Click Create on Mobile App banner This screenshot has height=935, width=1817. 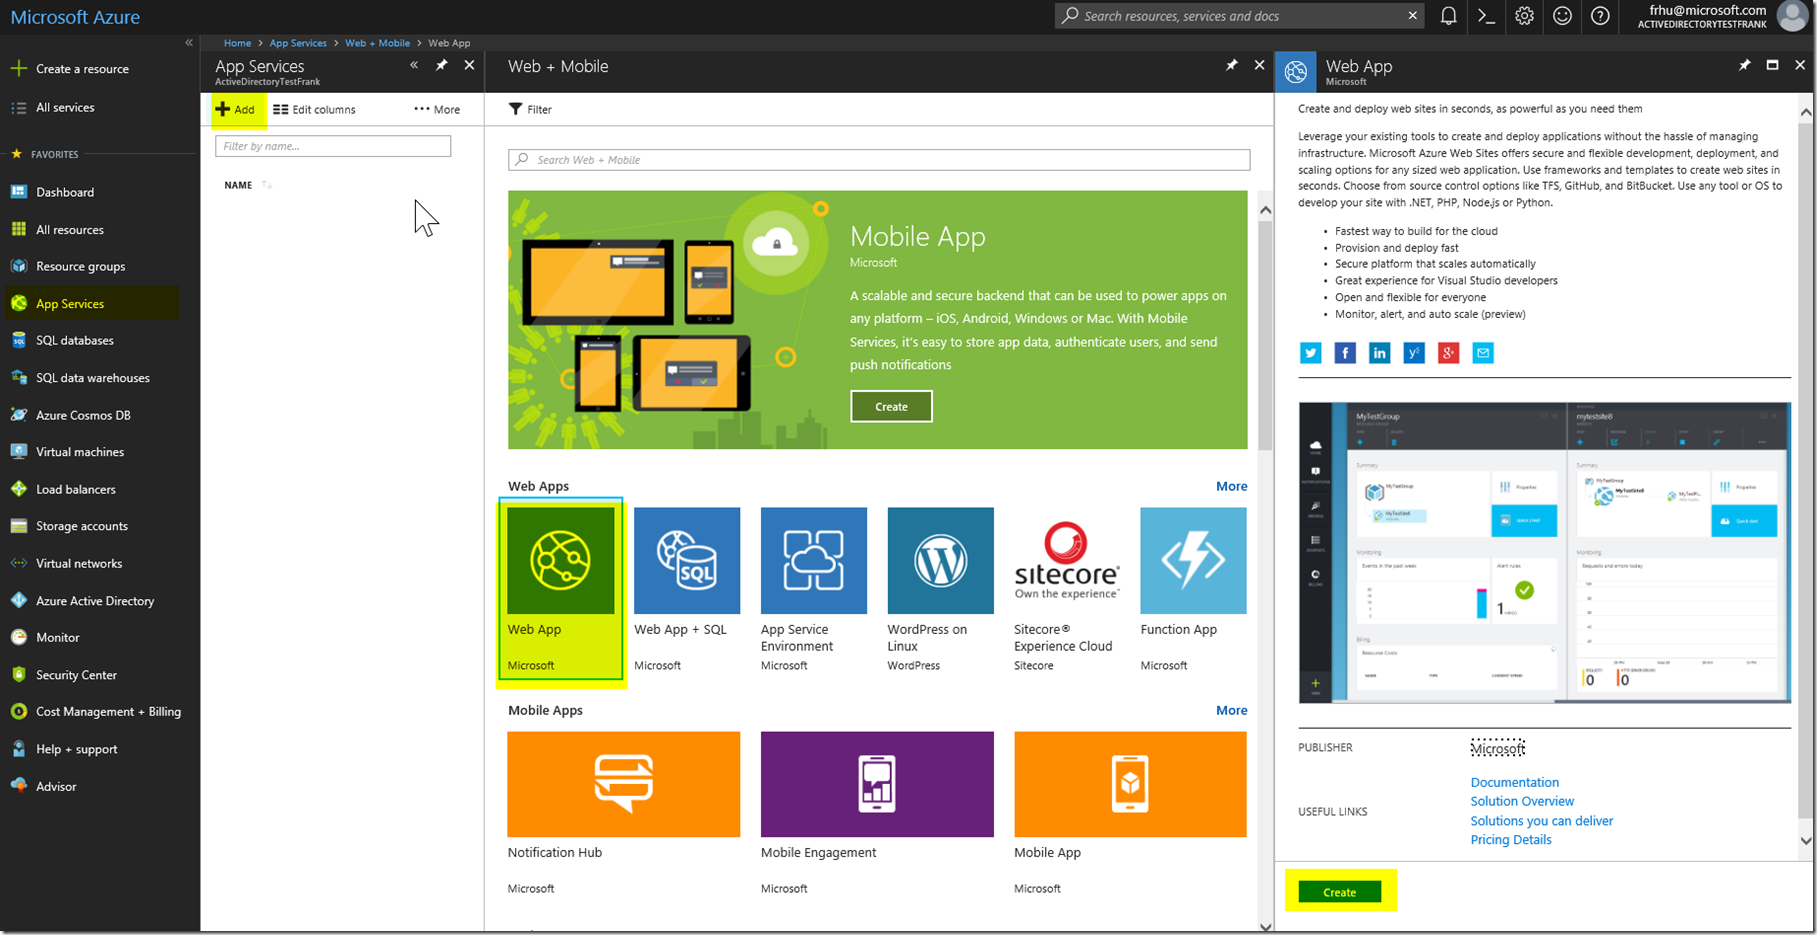891,406
